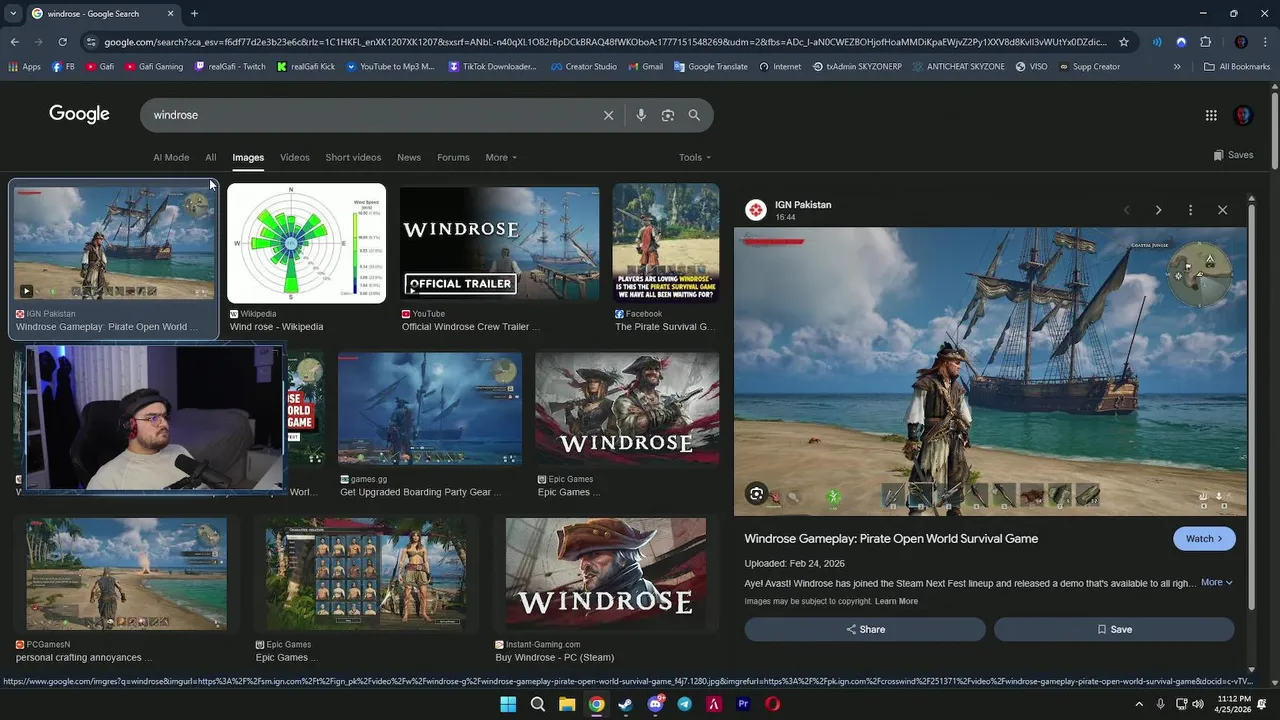Viewport: 1280px width, 720px height.
Task: Open the Wikipedia wind rose chart thumbnail
Action: [x=306, y=243]
